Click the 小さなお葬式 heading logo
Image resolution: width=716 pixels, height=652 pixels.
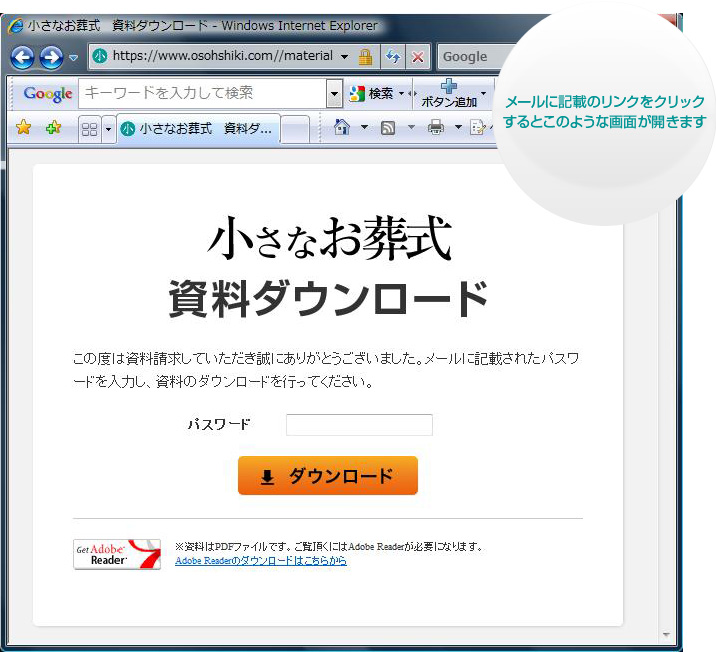(330, 238)
